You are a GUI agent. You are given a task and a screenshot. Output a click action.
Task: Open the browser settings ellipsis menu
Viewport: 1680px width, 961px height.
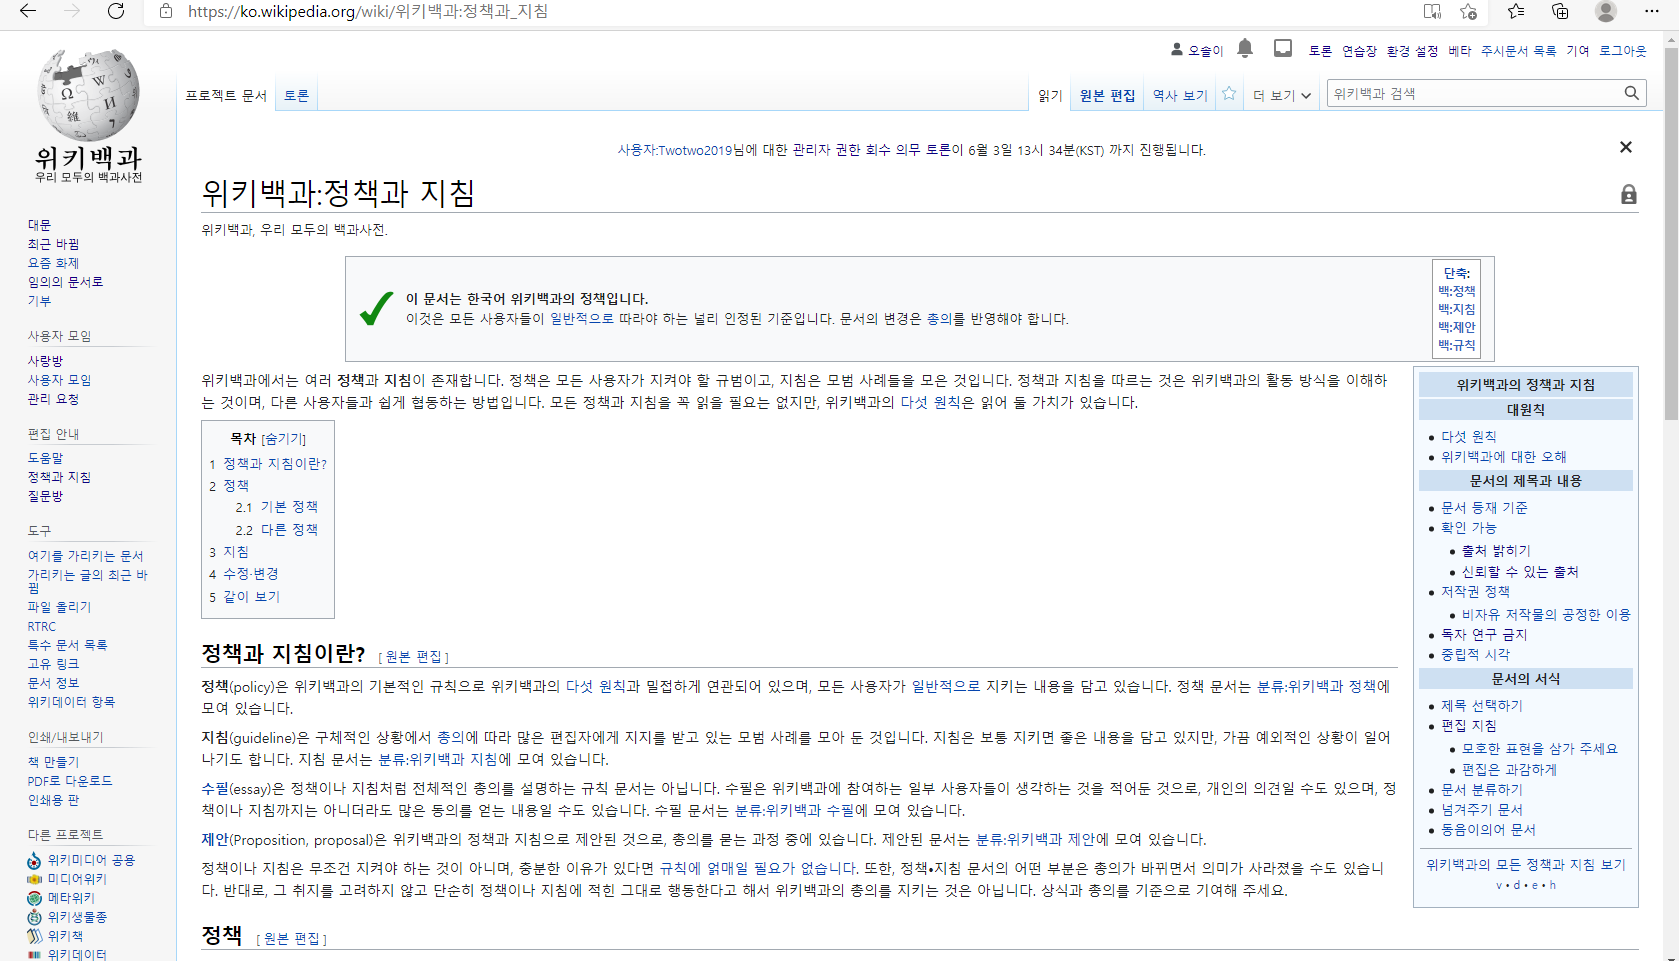tap(1651, 11)
